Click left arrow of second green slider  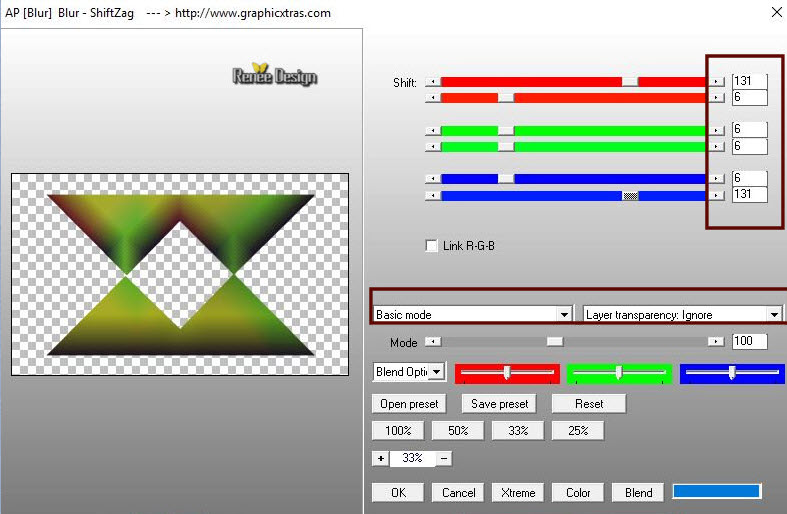point(433,147)
